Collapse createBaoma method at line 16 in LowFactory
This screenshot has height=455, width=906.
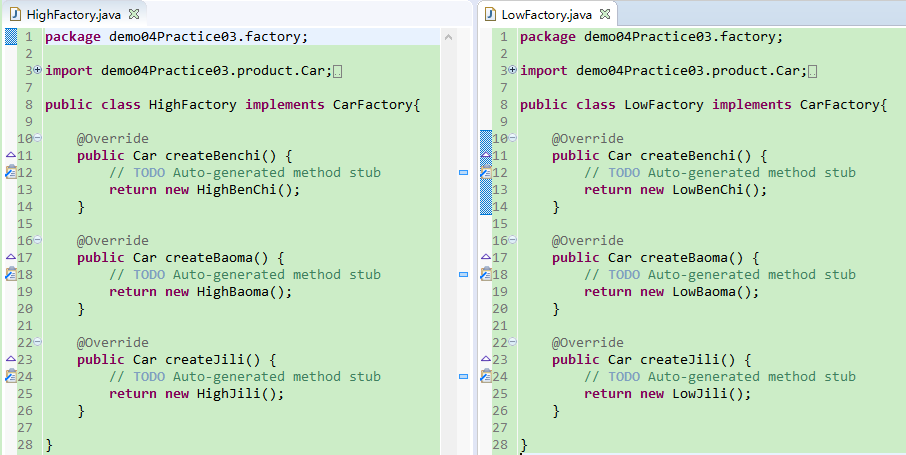[x=512, y=240]
